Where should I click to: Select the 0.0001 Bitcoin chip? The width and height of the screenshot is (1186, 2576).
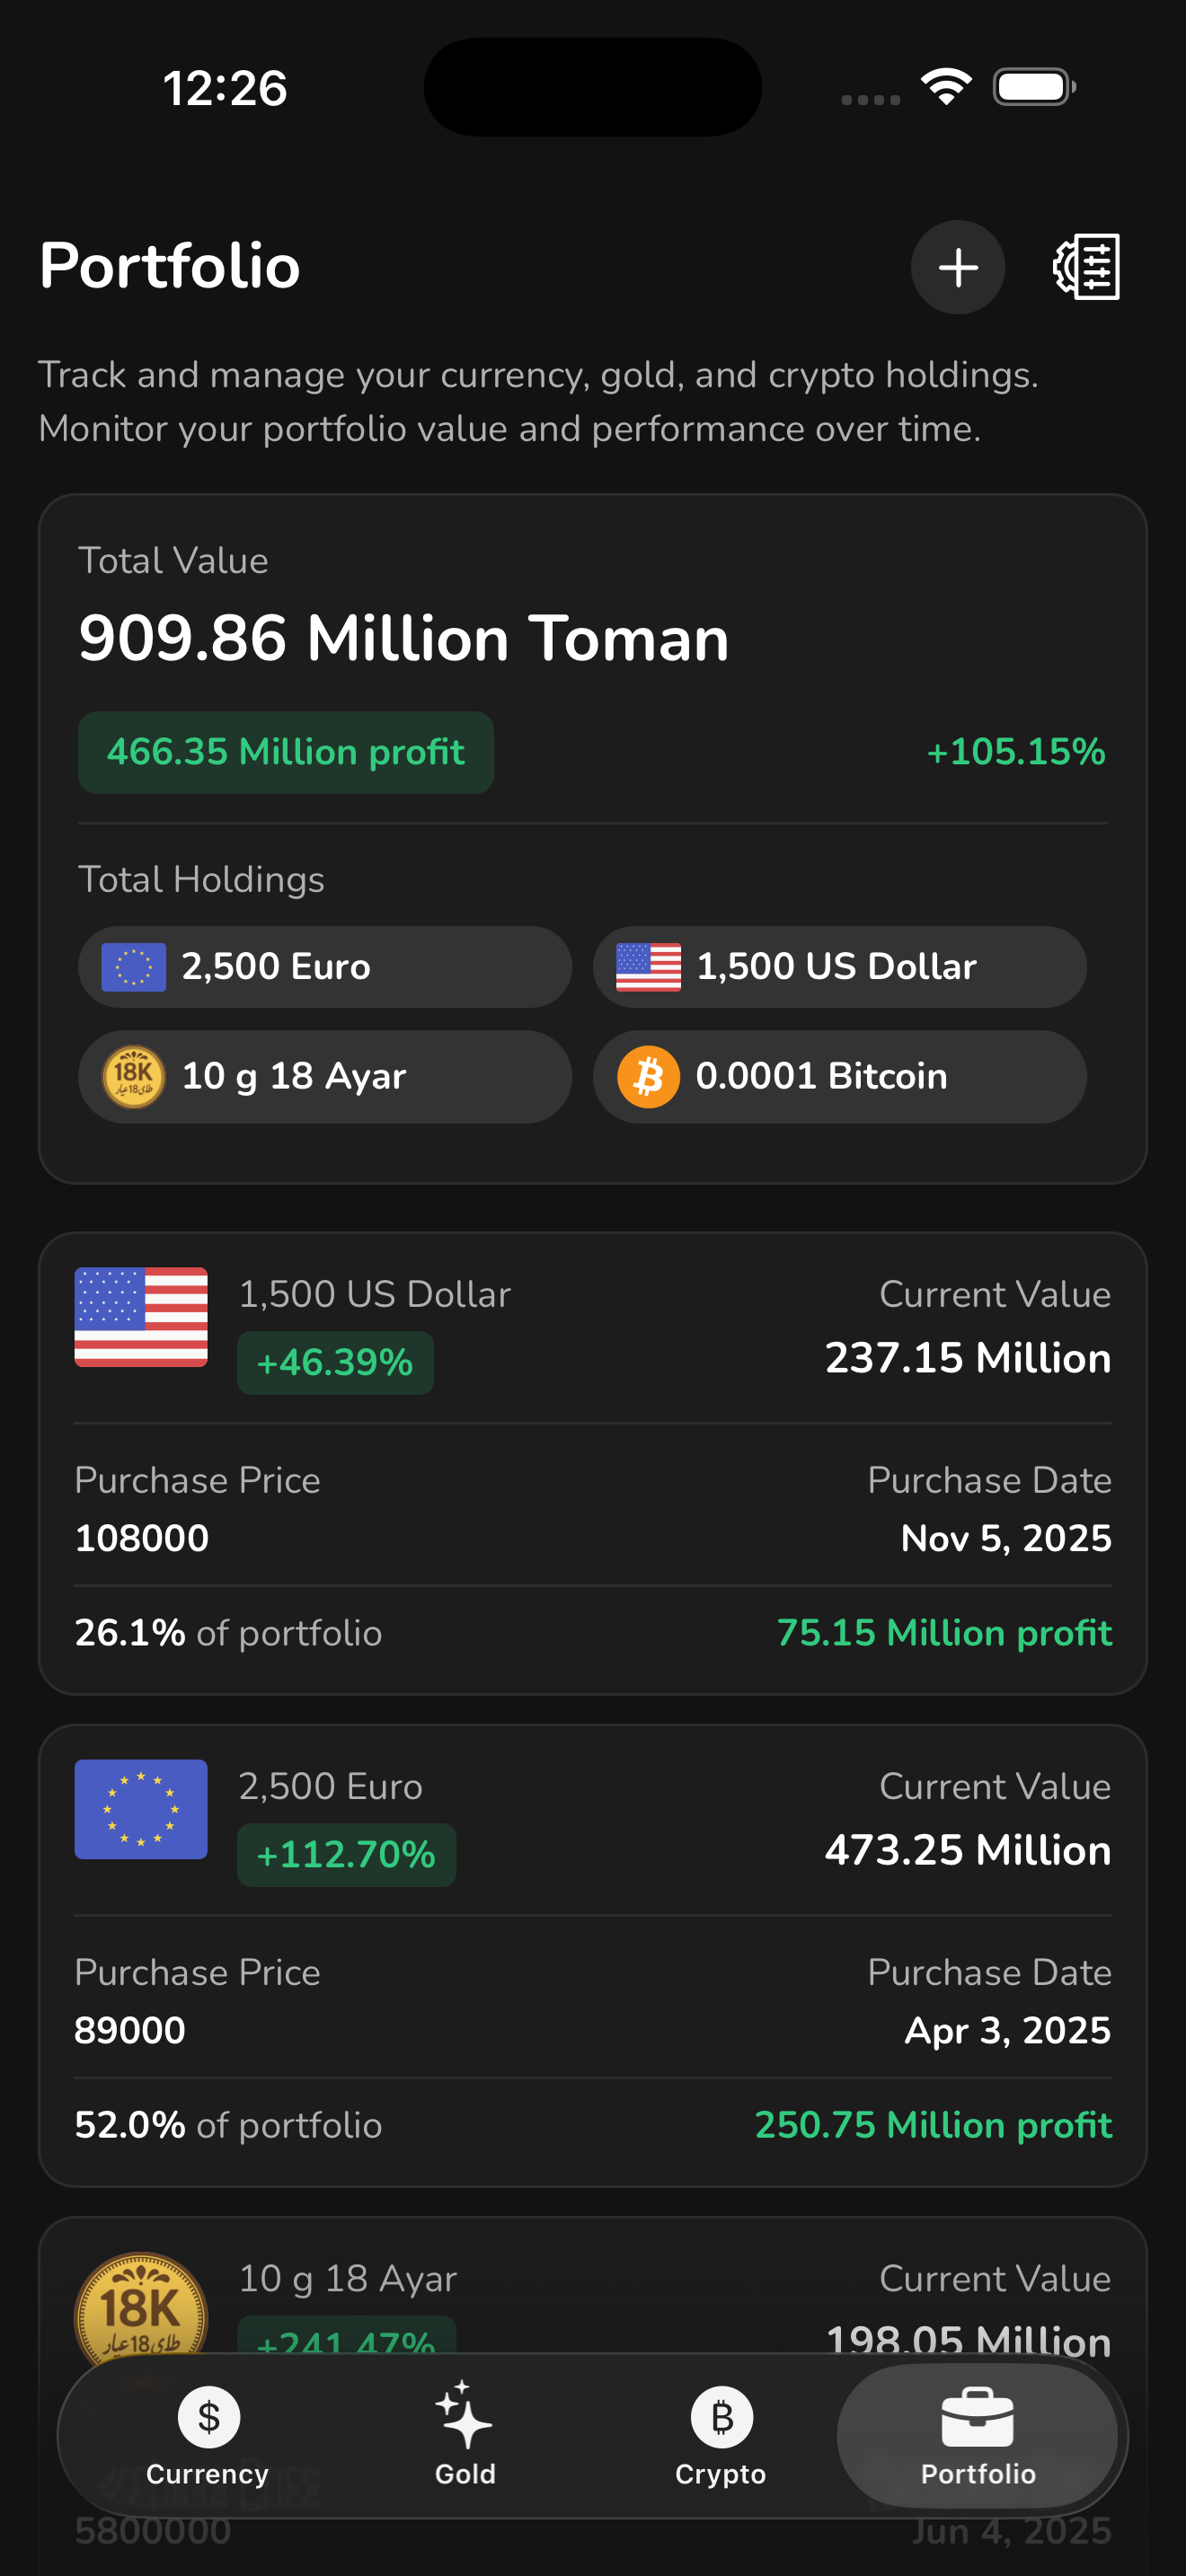click(x=839, y=1077)
